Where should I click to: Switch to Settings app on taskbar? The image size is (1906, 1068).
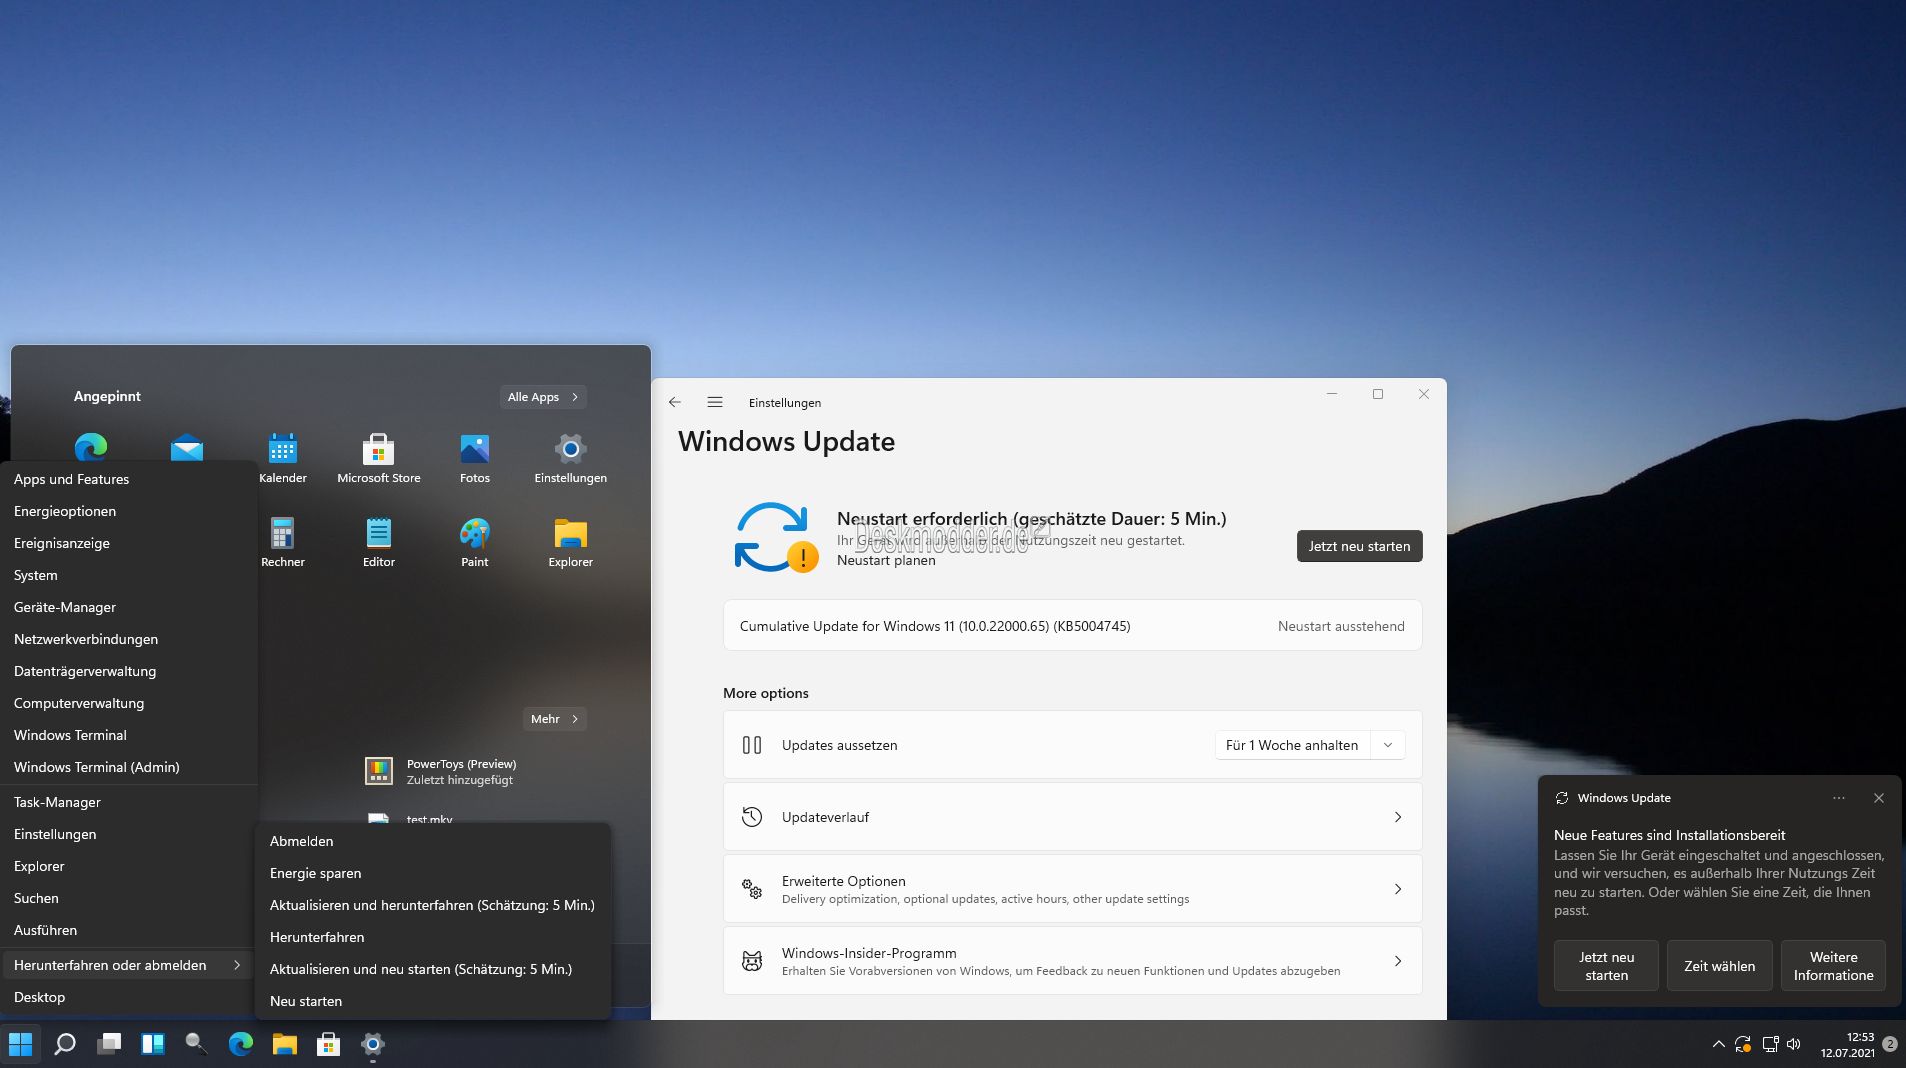pos(373,1044)
